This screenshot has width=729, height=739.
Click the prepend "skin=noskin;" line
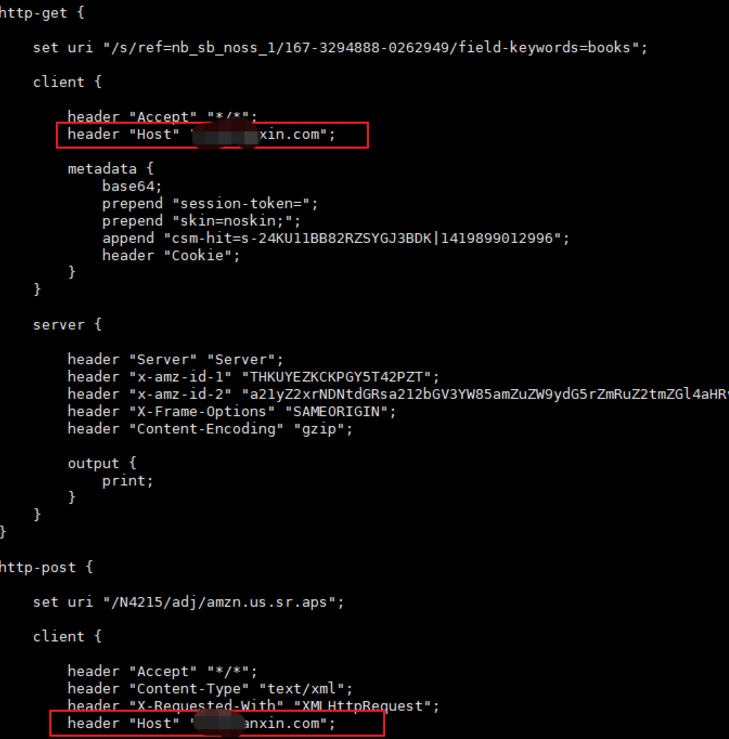pyautogui.click(x=201, y=221)
